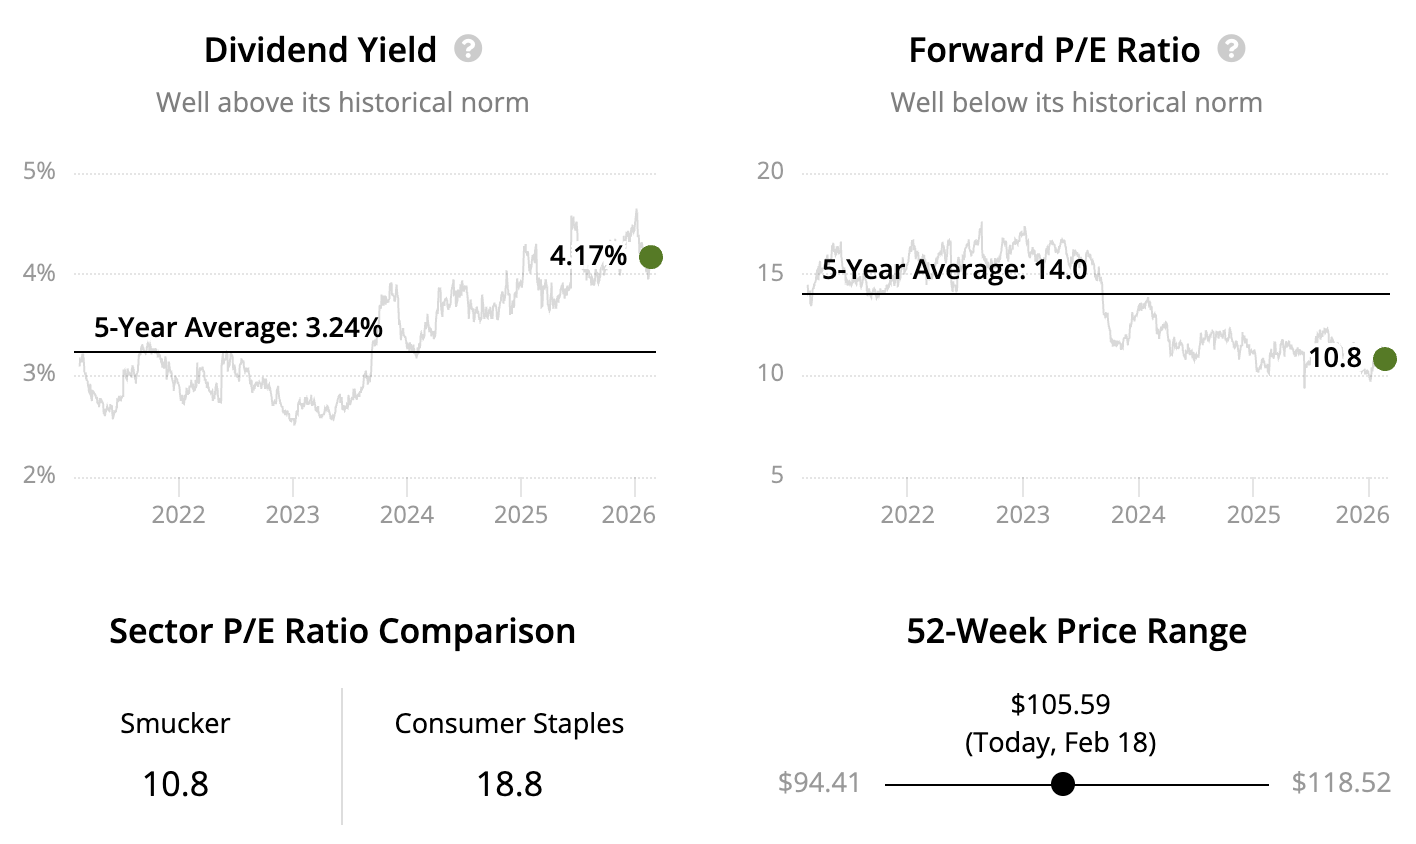Click the 2023 label on forward P/E axis
This screenshot has height=844, width=1416.
coord(1022,515)
